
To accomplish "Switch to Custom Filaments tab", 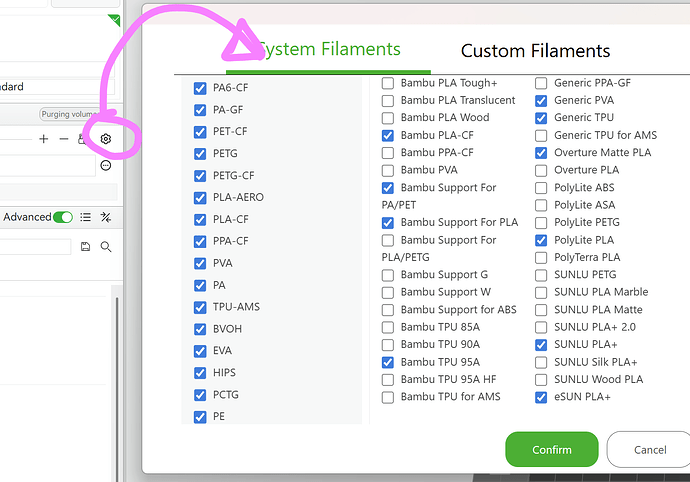I will (535, 51).
